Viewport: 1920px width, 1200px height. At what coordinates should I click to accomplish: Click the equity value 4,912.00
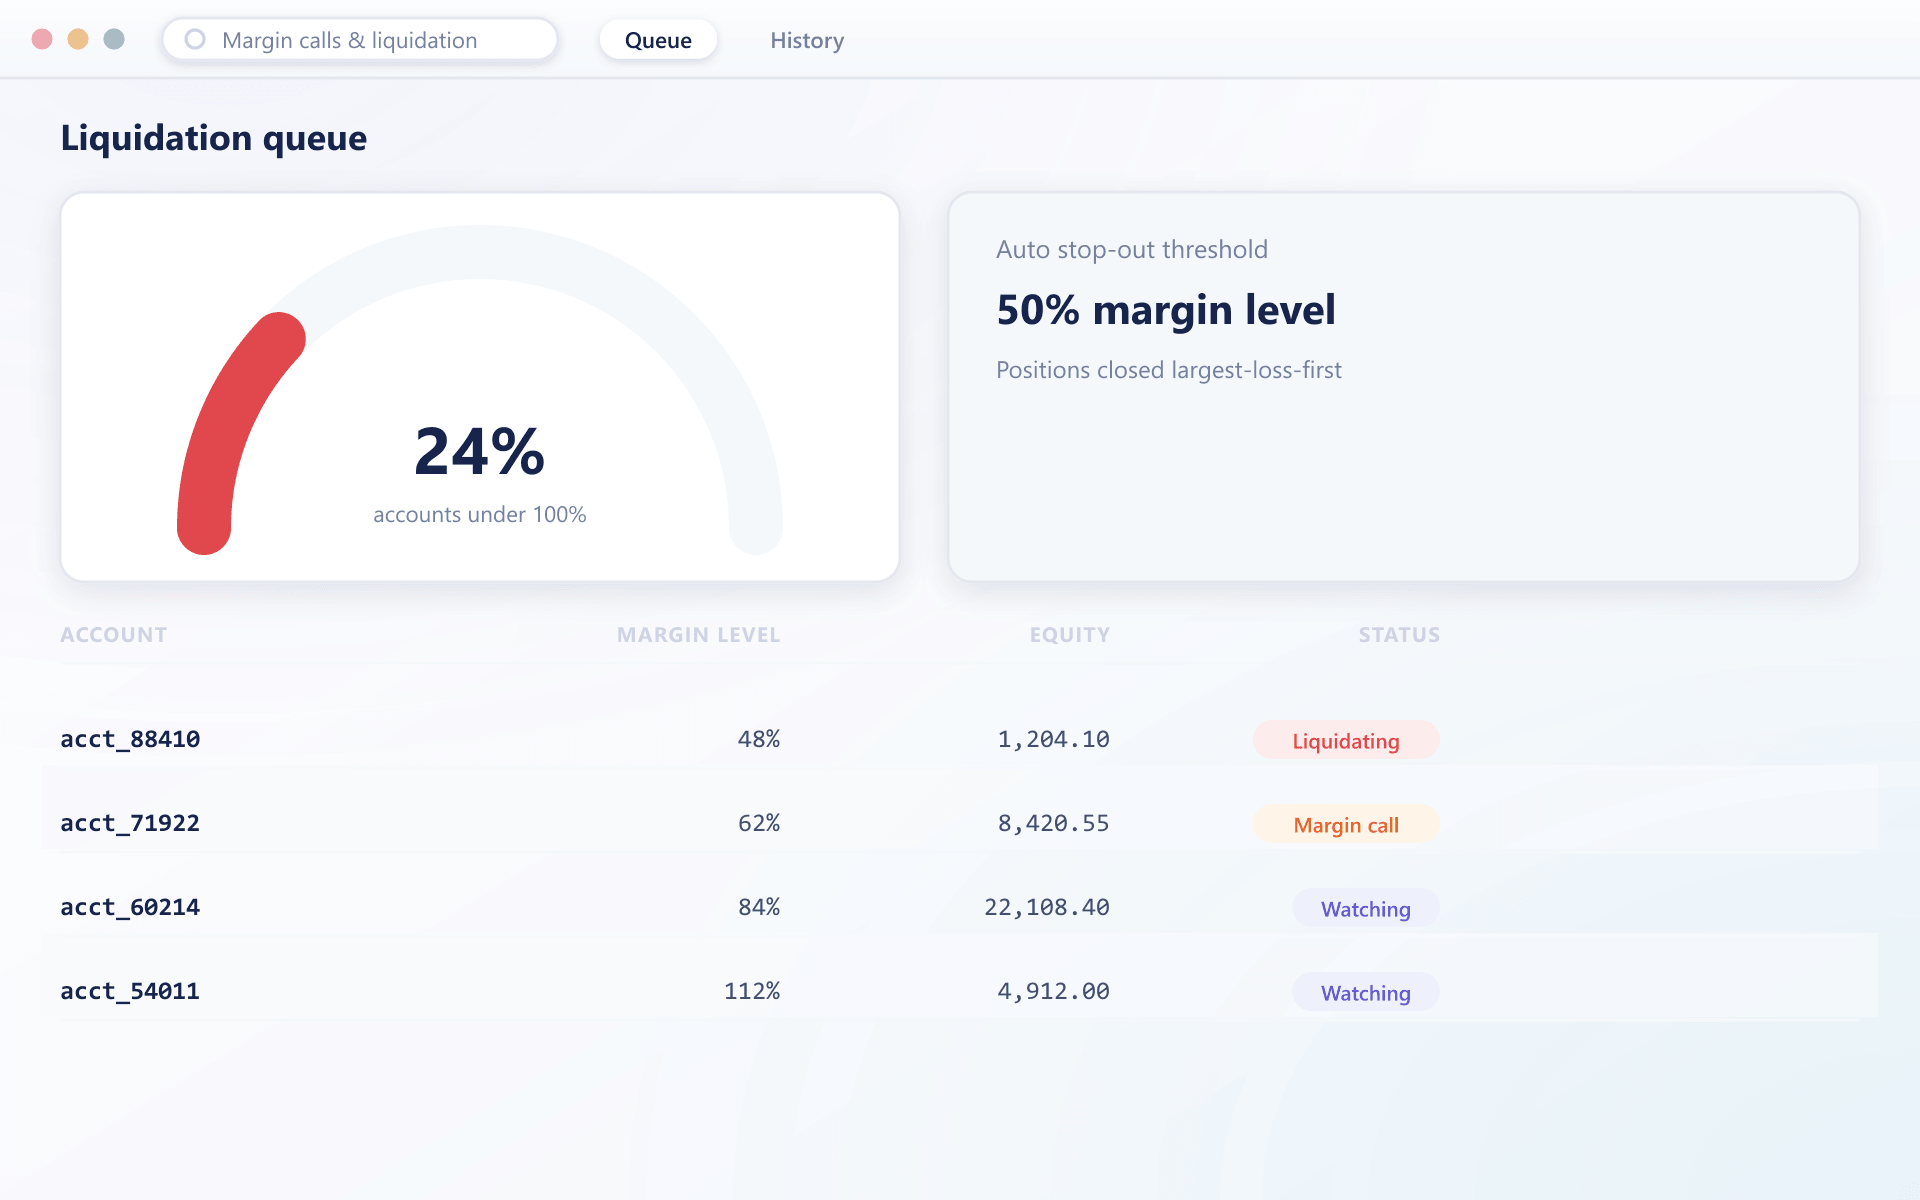pyautogui.click(x=1054, y=991)
